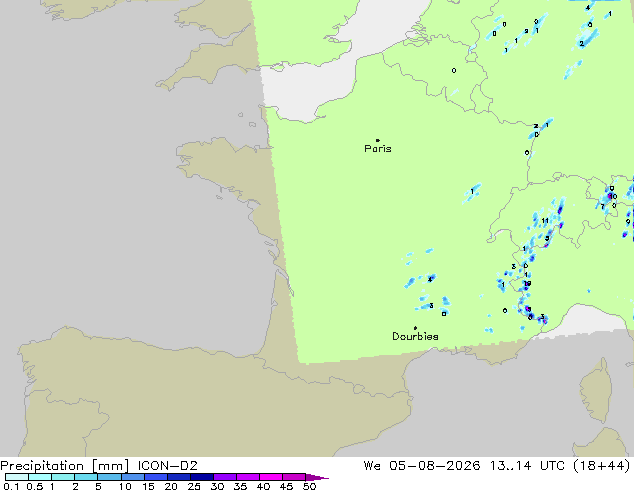634x490 pixels.
Task: Click the 10–15 mm legend swatch
Action: pyautogui.click(x=132, y=477)
